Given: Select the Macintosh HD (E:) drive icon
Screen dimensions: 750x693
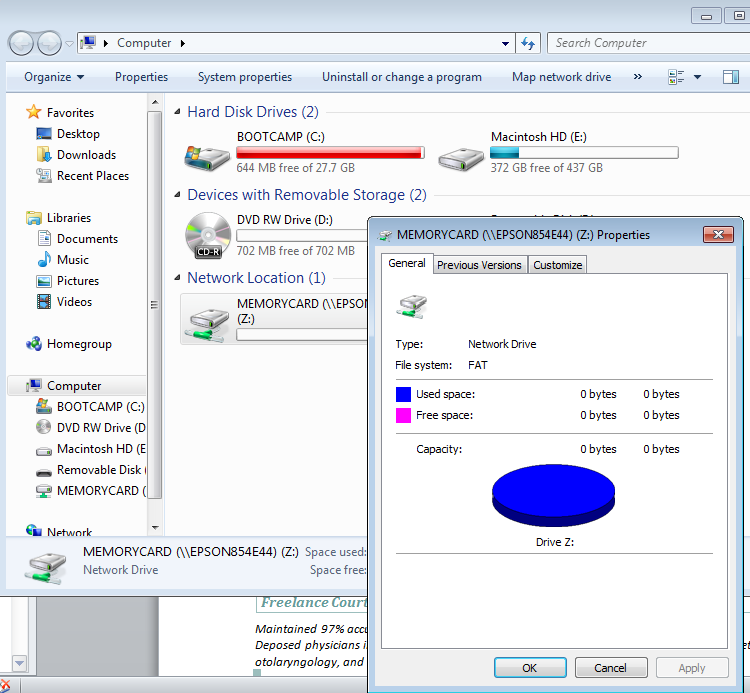Looking at the screenshot, I should 461,159.
